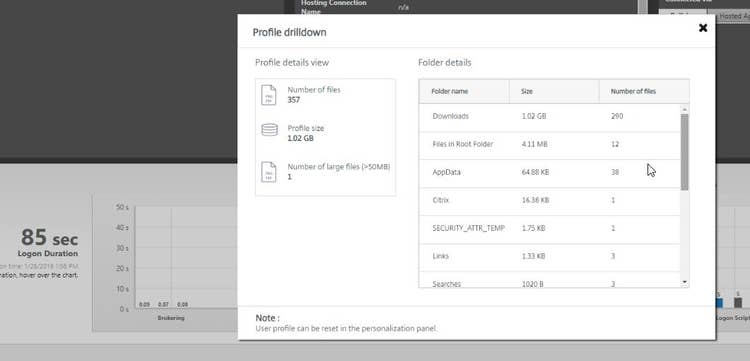
Task: Select the Downloads folder row
Action: (x=550, y=118)
